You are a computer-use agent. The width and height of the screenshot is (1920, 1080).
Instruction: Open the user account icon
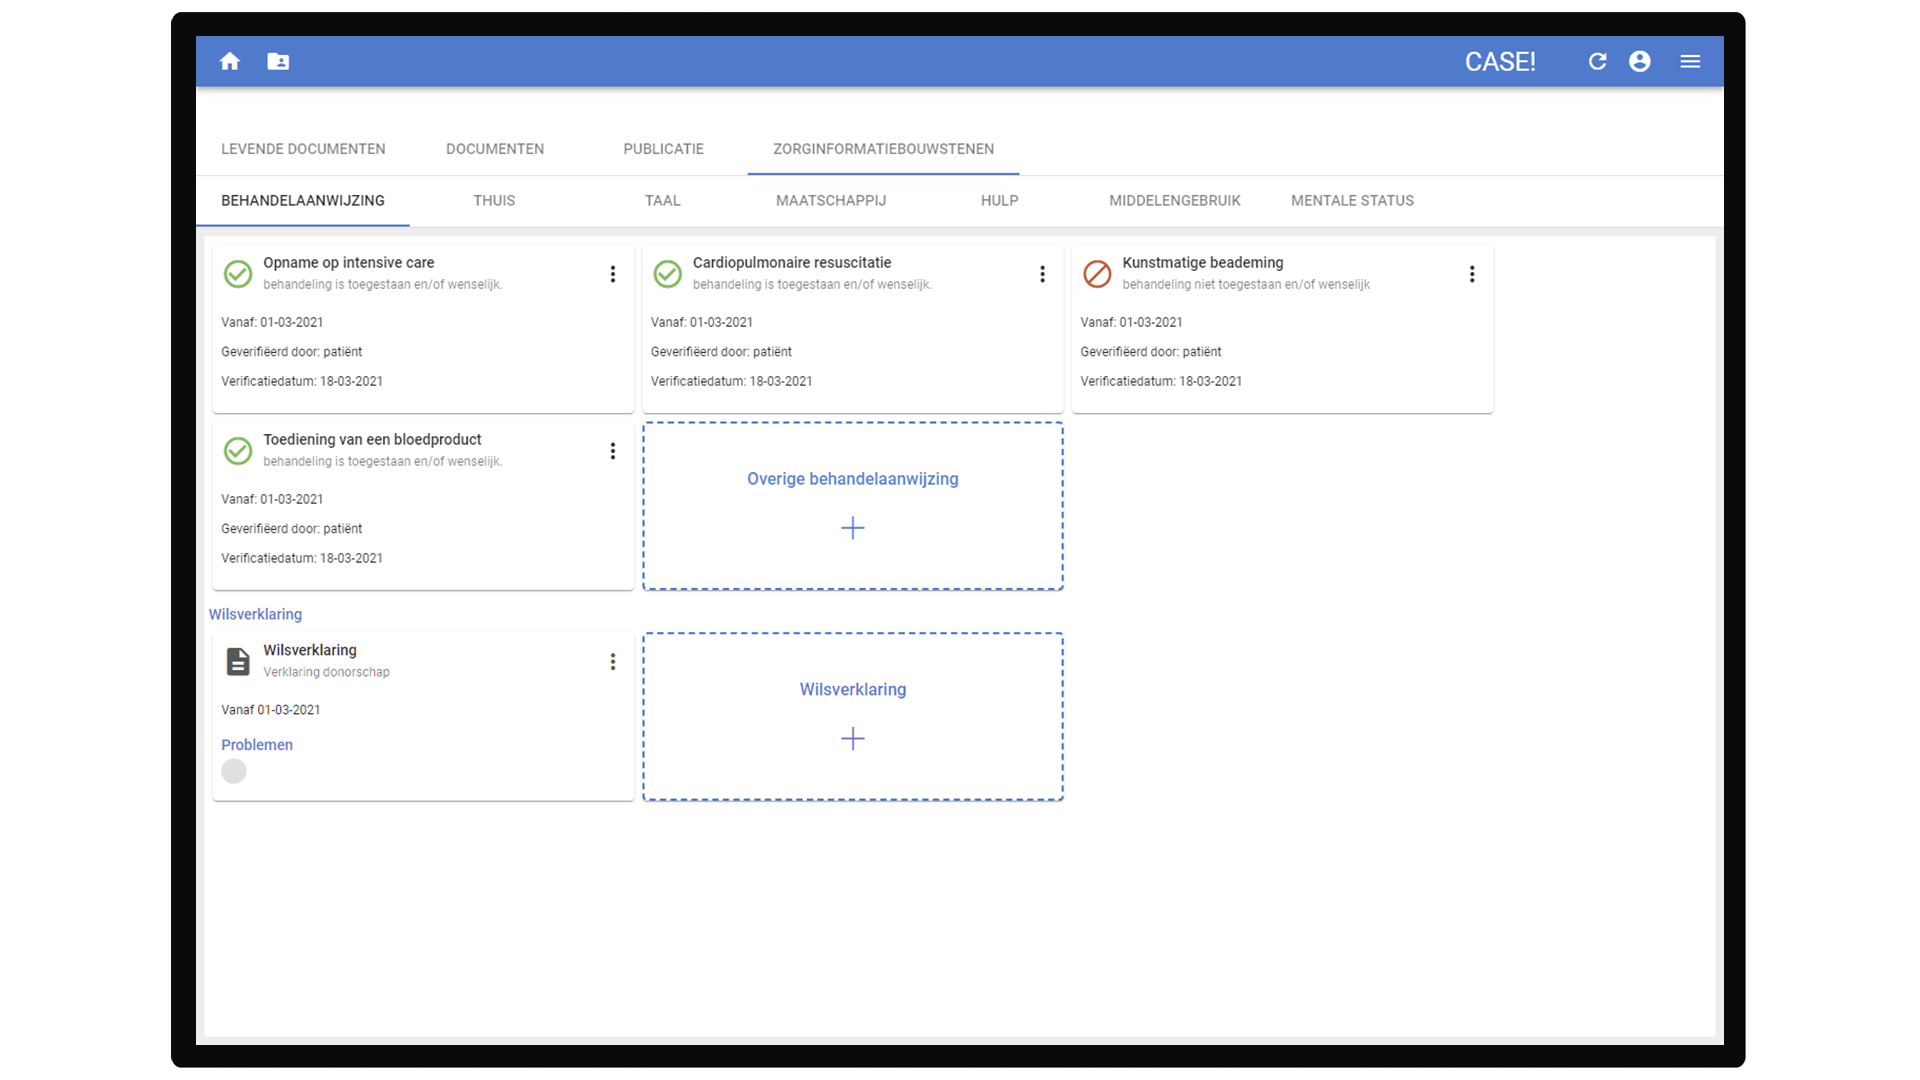pyautogui.click(x=1640, y=62)
